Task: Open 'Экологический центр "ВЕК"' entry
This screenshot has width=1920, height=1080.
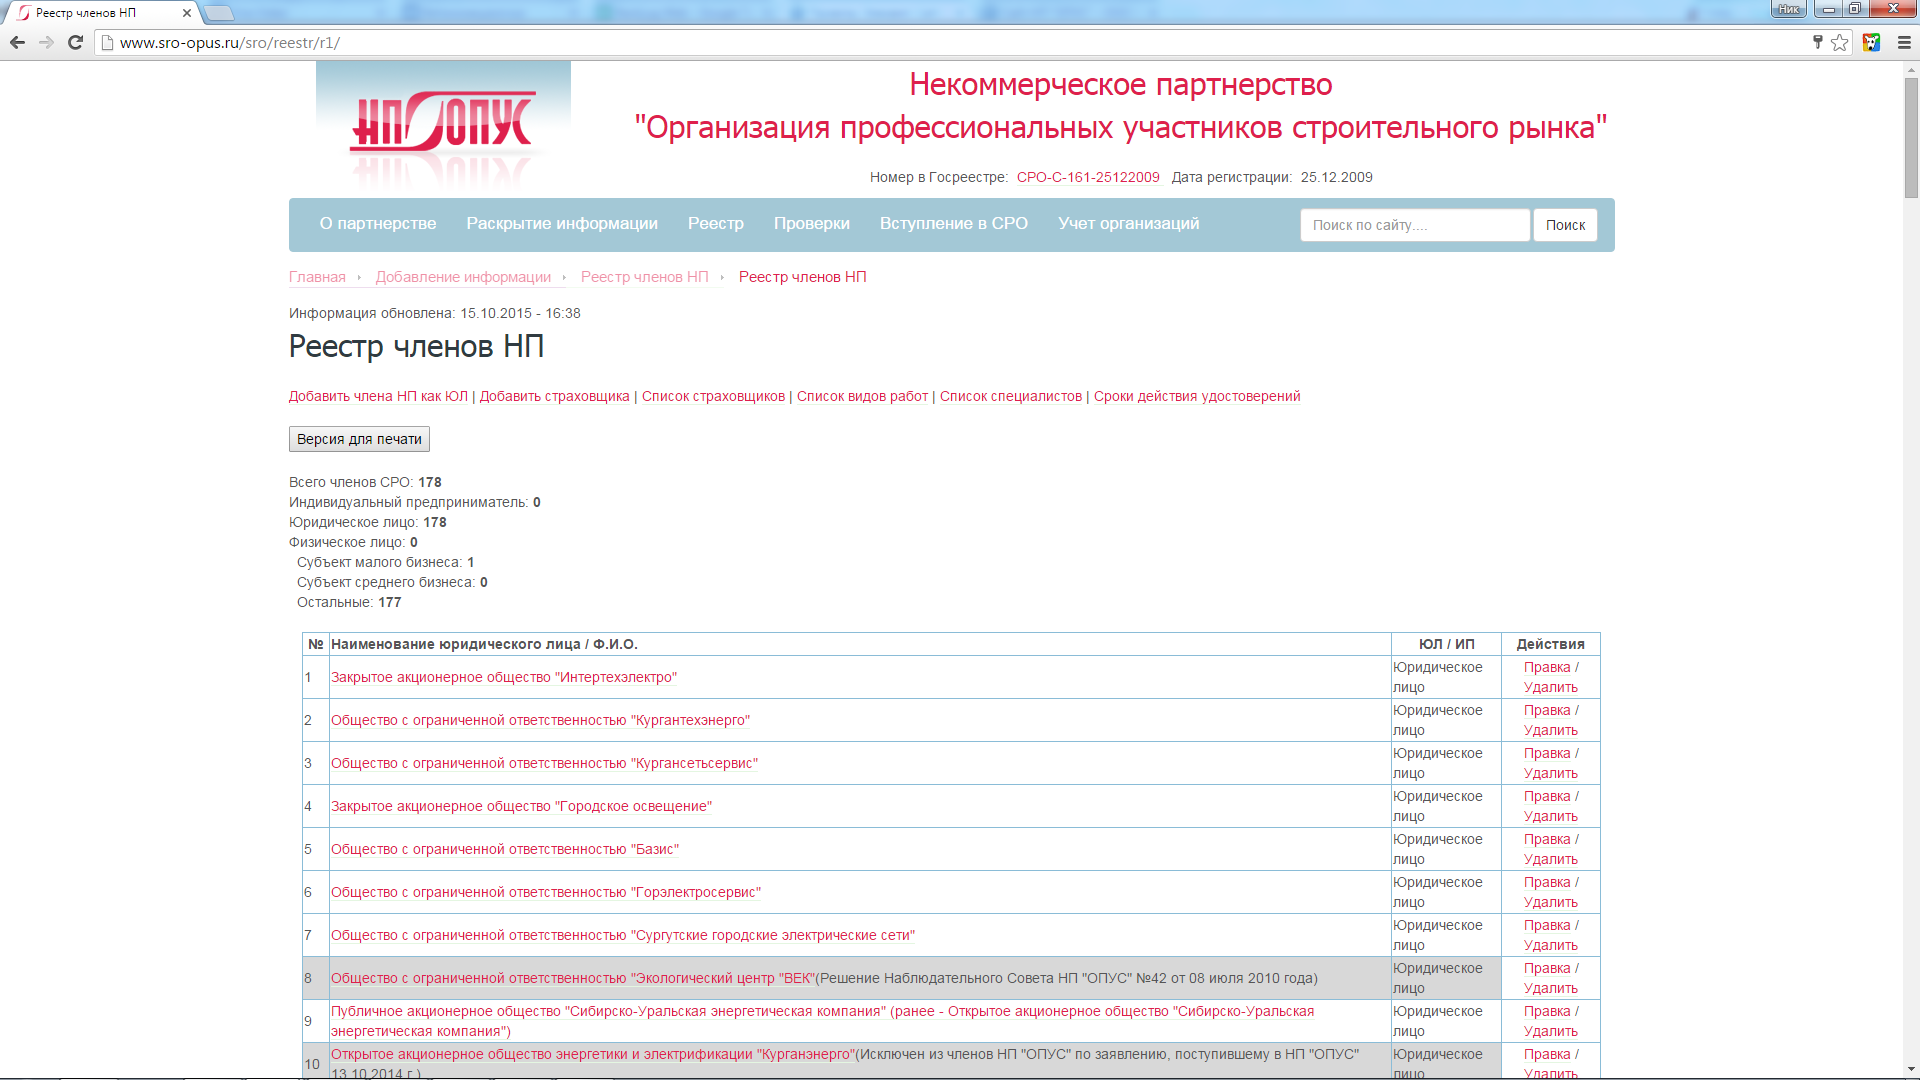Action: (x=573, y=979)
